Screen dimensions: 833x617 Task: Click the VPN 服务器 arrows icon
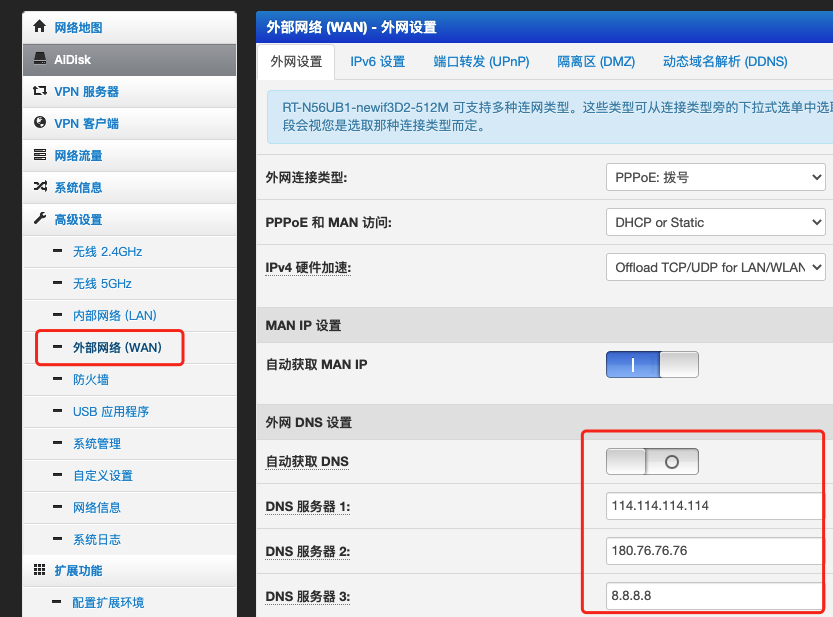pyautogui.click(x=40, y=91)
